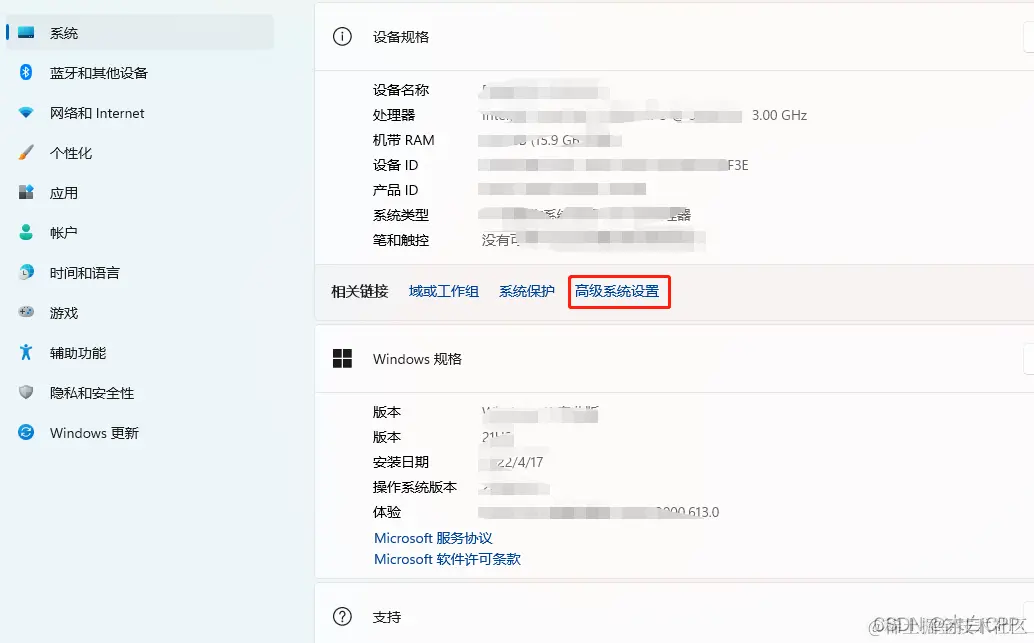1034x643 pixels.
Task: Select 帐户 in the sidebar
Action: [140, 232]
